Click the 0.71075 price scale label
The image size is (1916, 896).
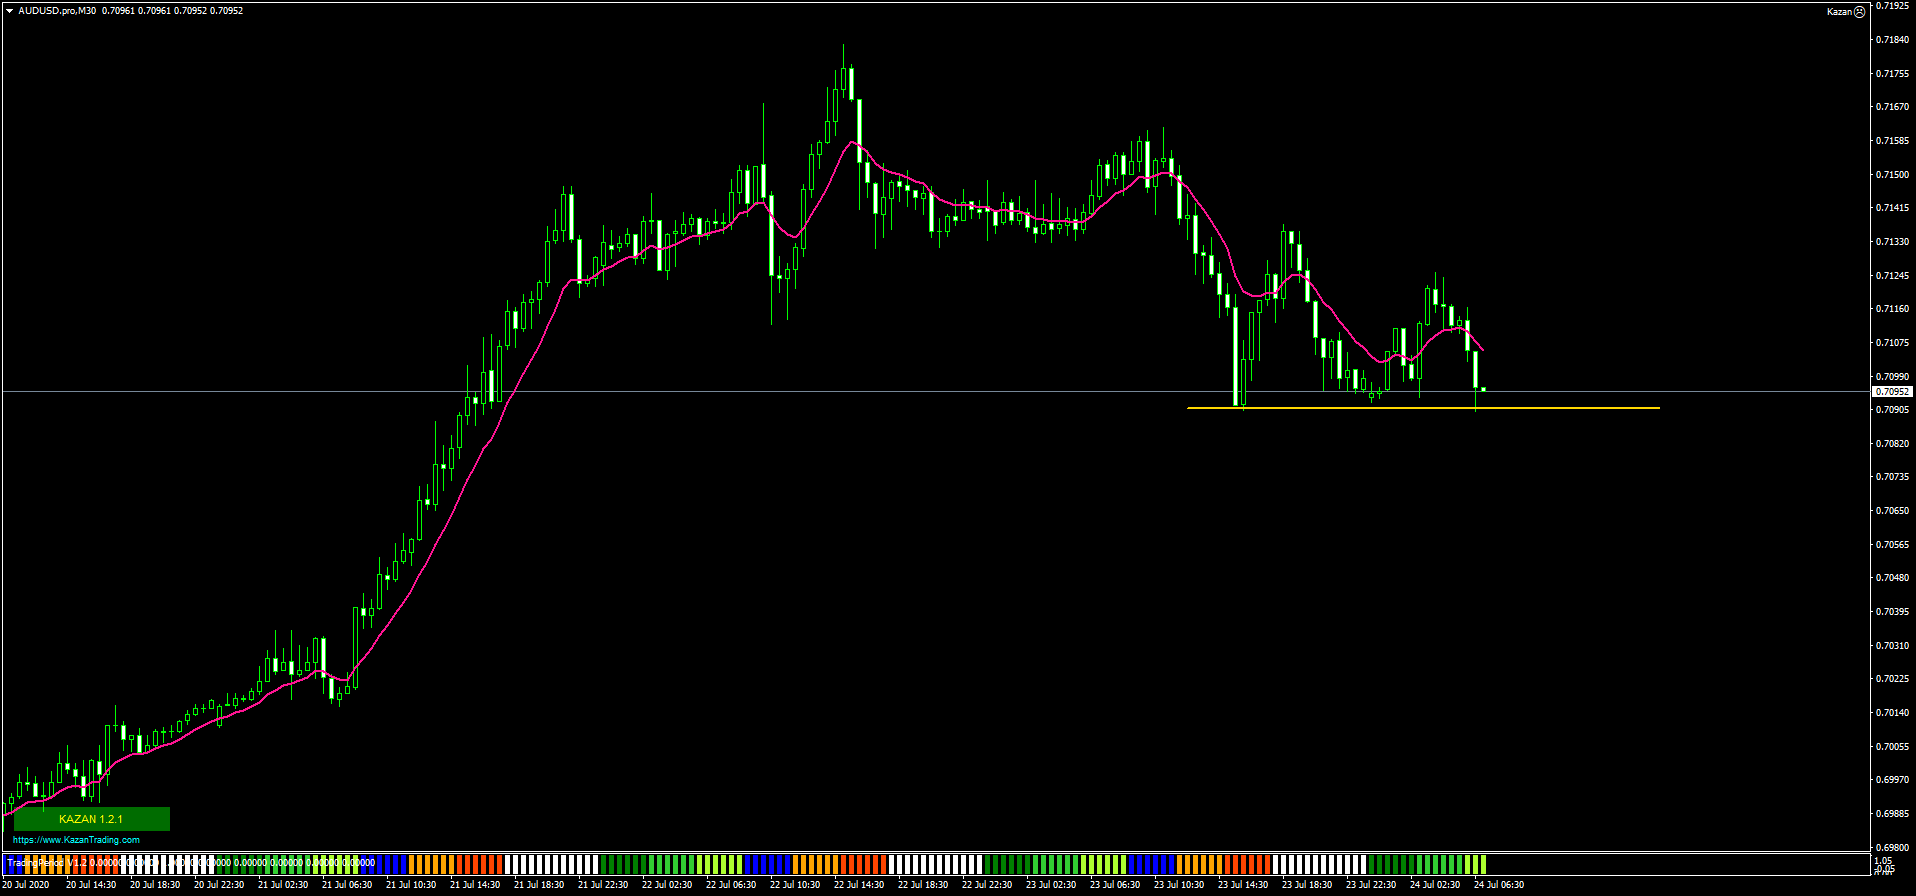pos(1894,343)
